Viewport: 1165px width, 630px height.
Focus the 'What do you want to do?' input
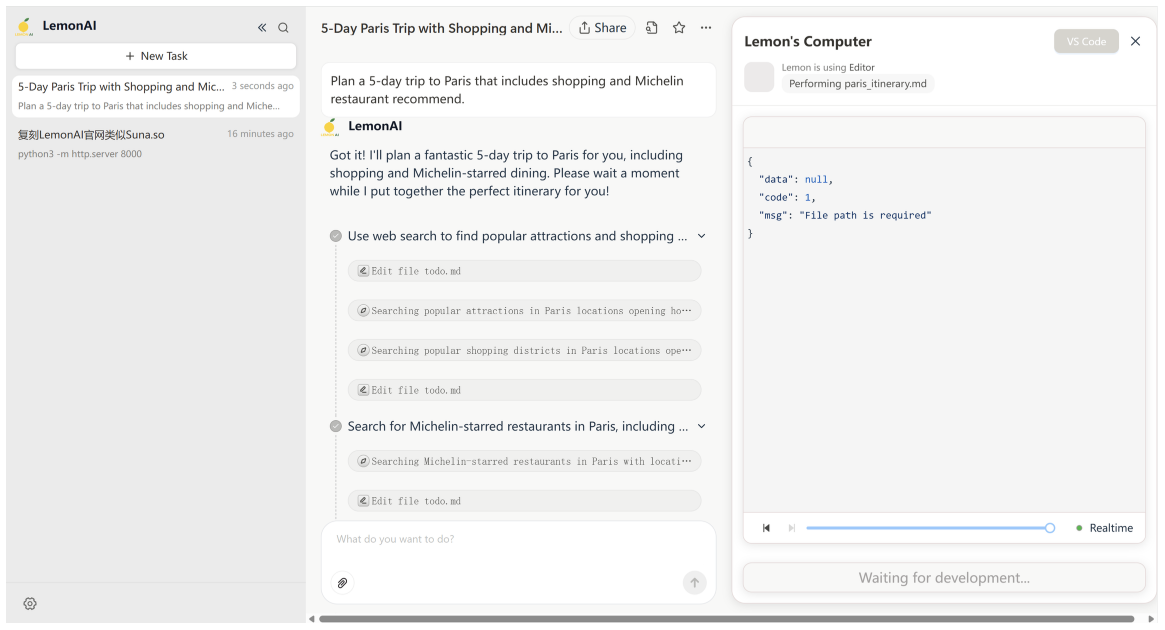[519, 539]
